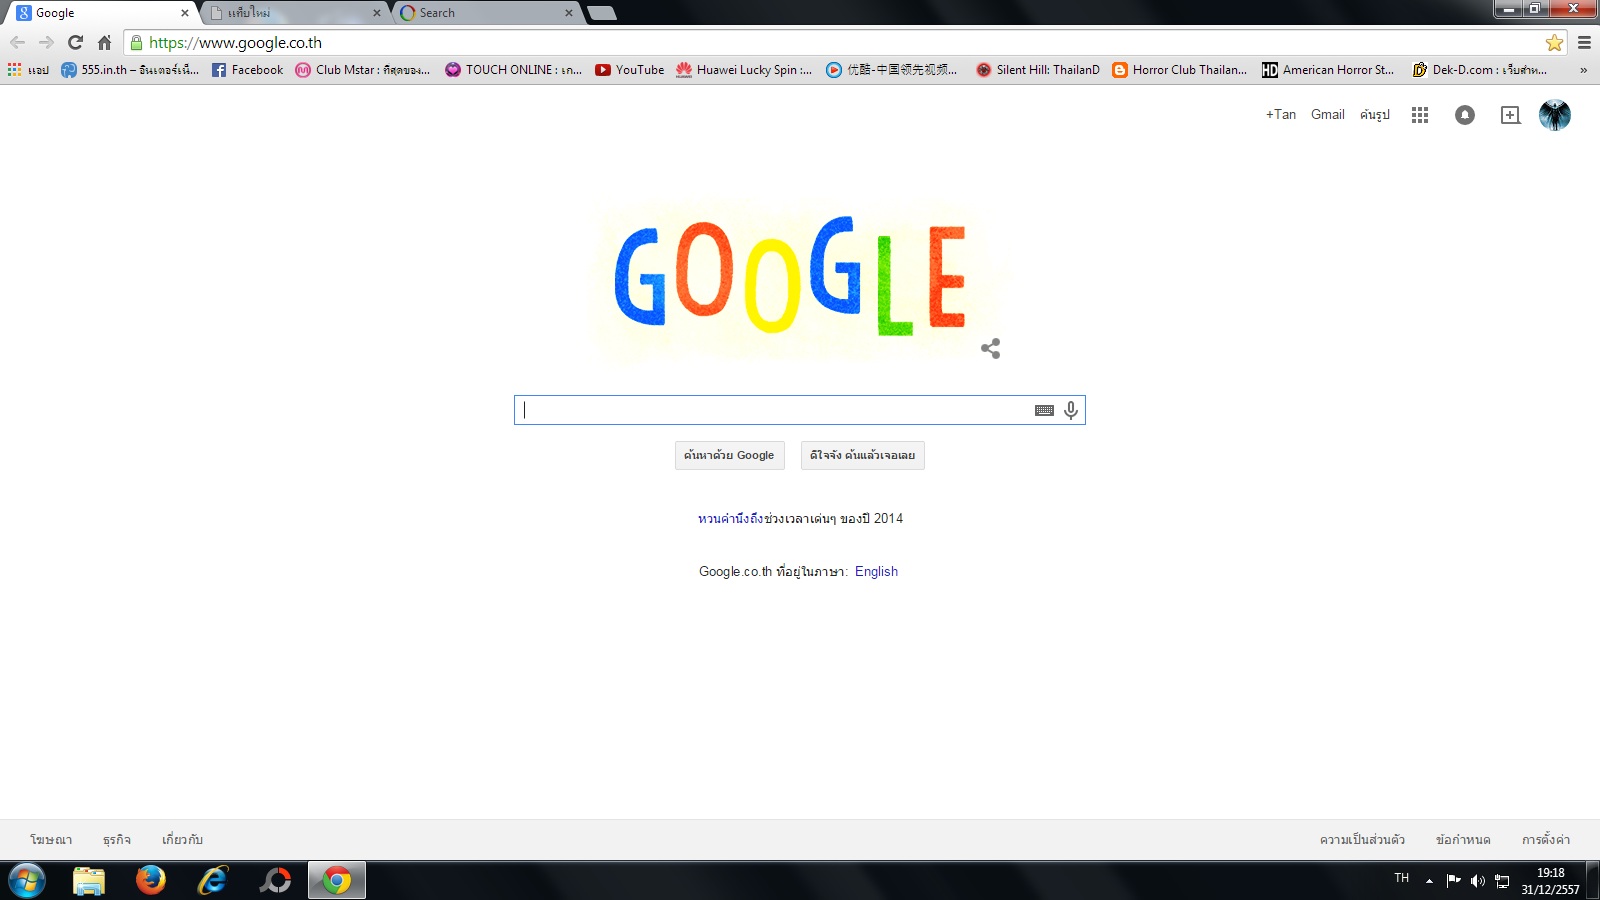Open the Google apps grid
Image resolution: width=1600 pixels, height=900 pixels.
(1420, 115)
